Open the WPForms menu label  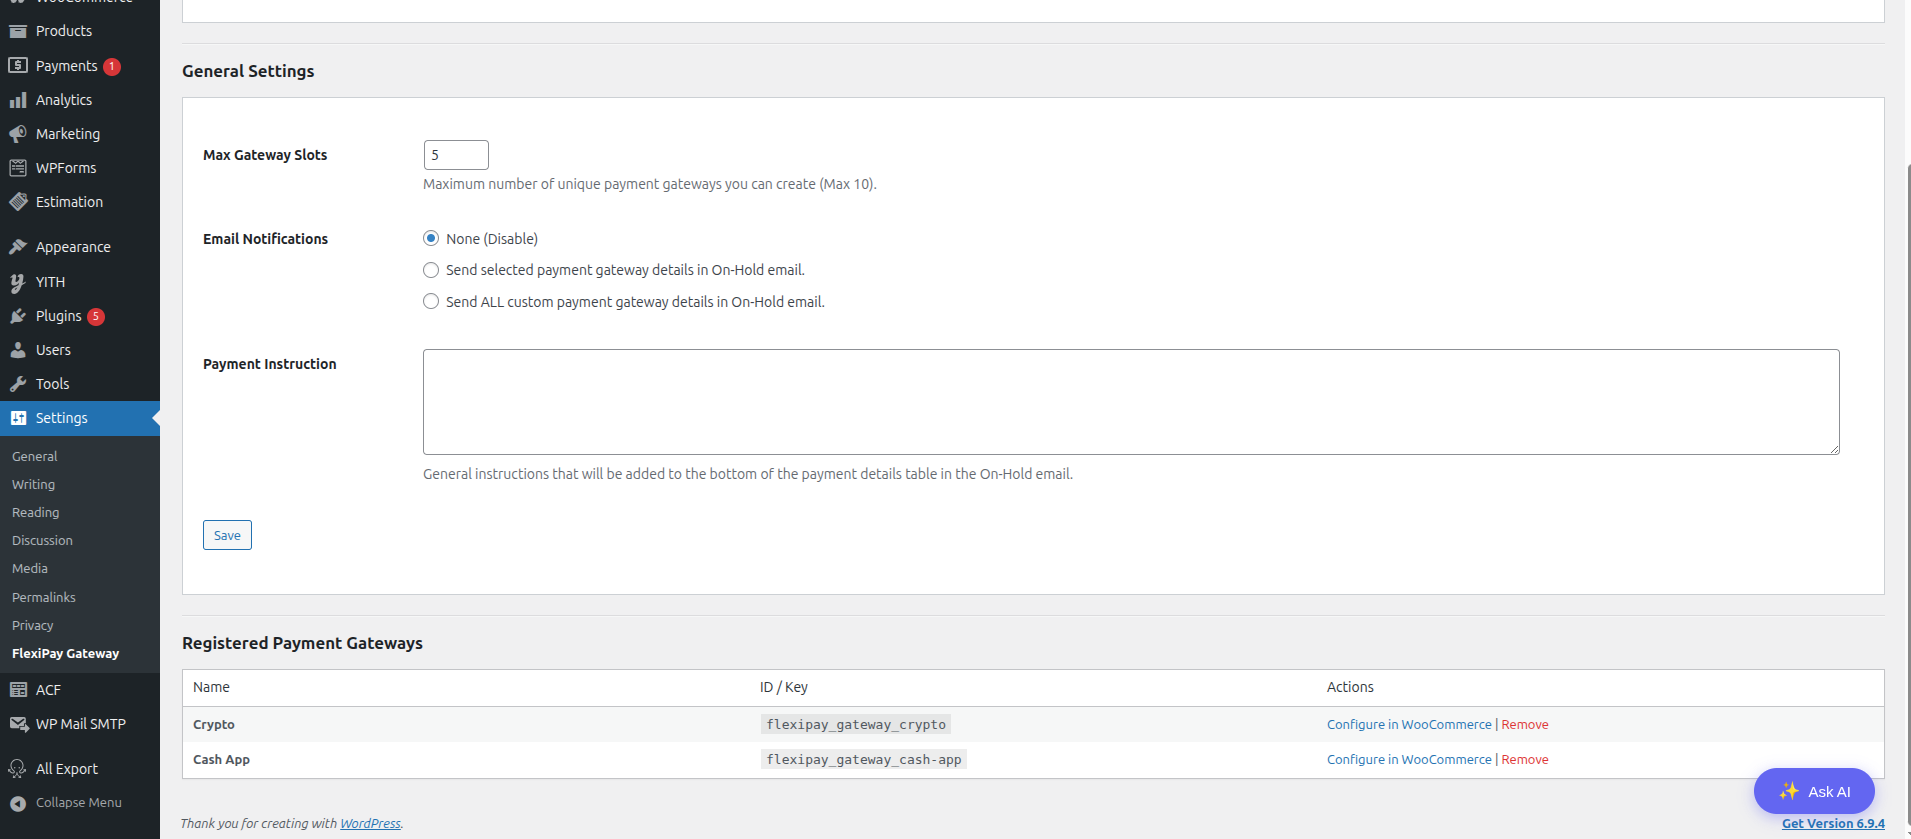tap(66, 168)
